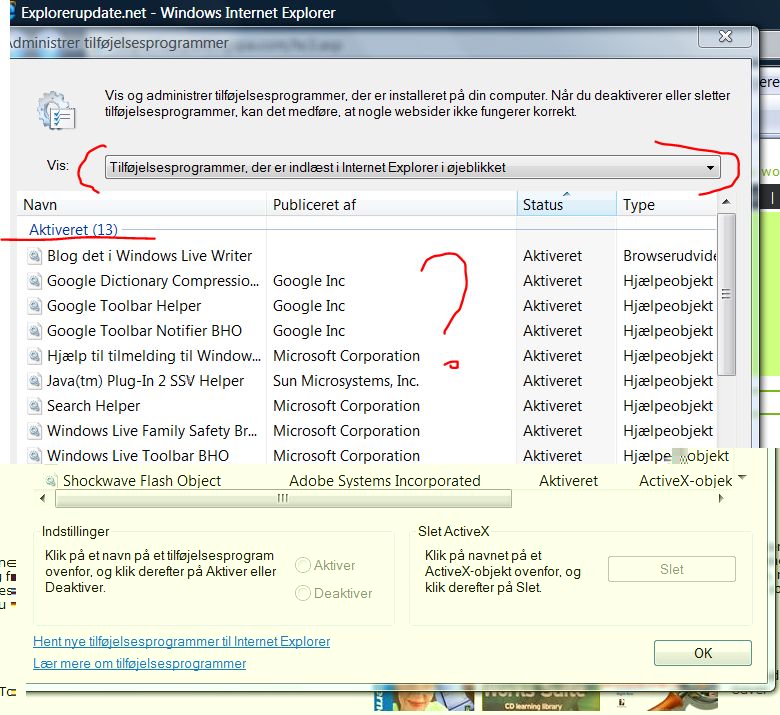Sort by the Type column header
This screenshot has width=780, height=715.
(667, 204)
